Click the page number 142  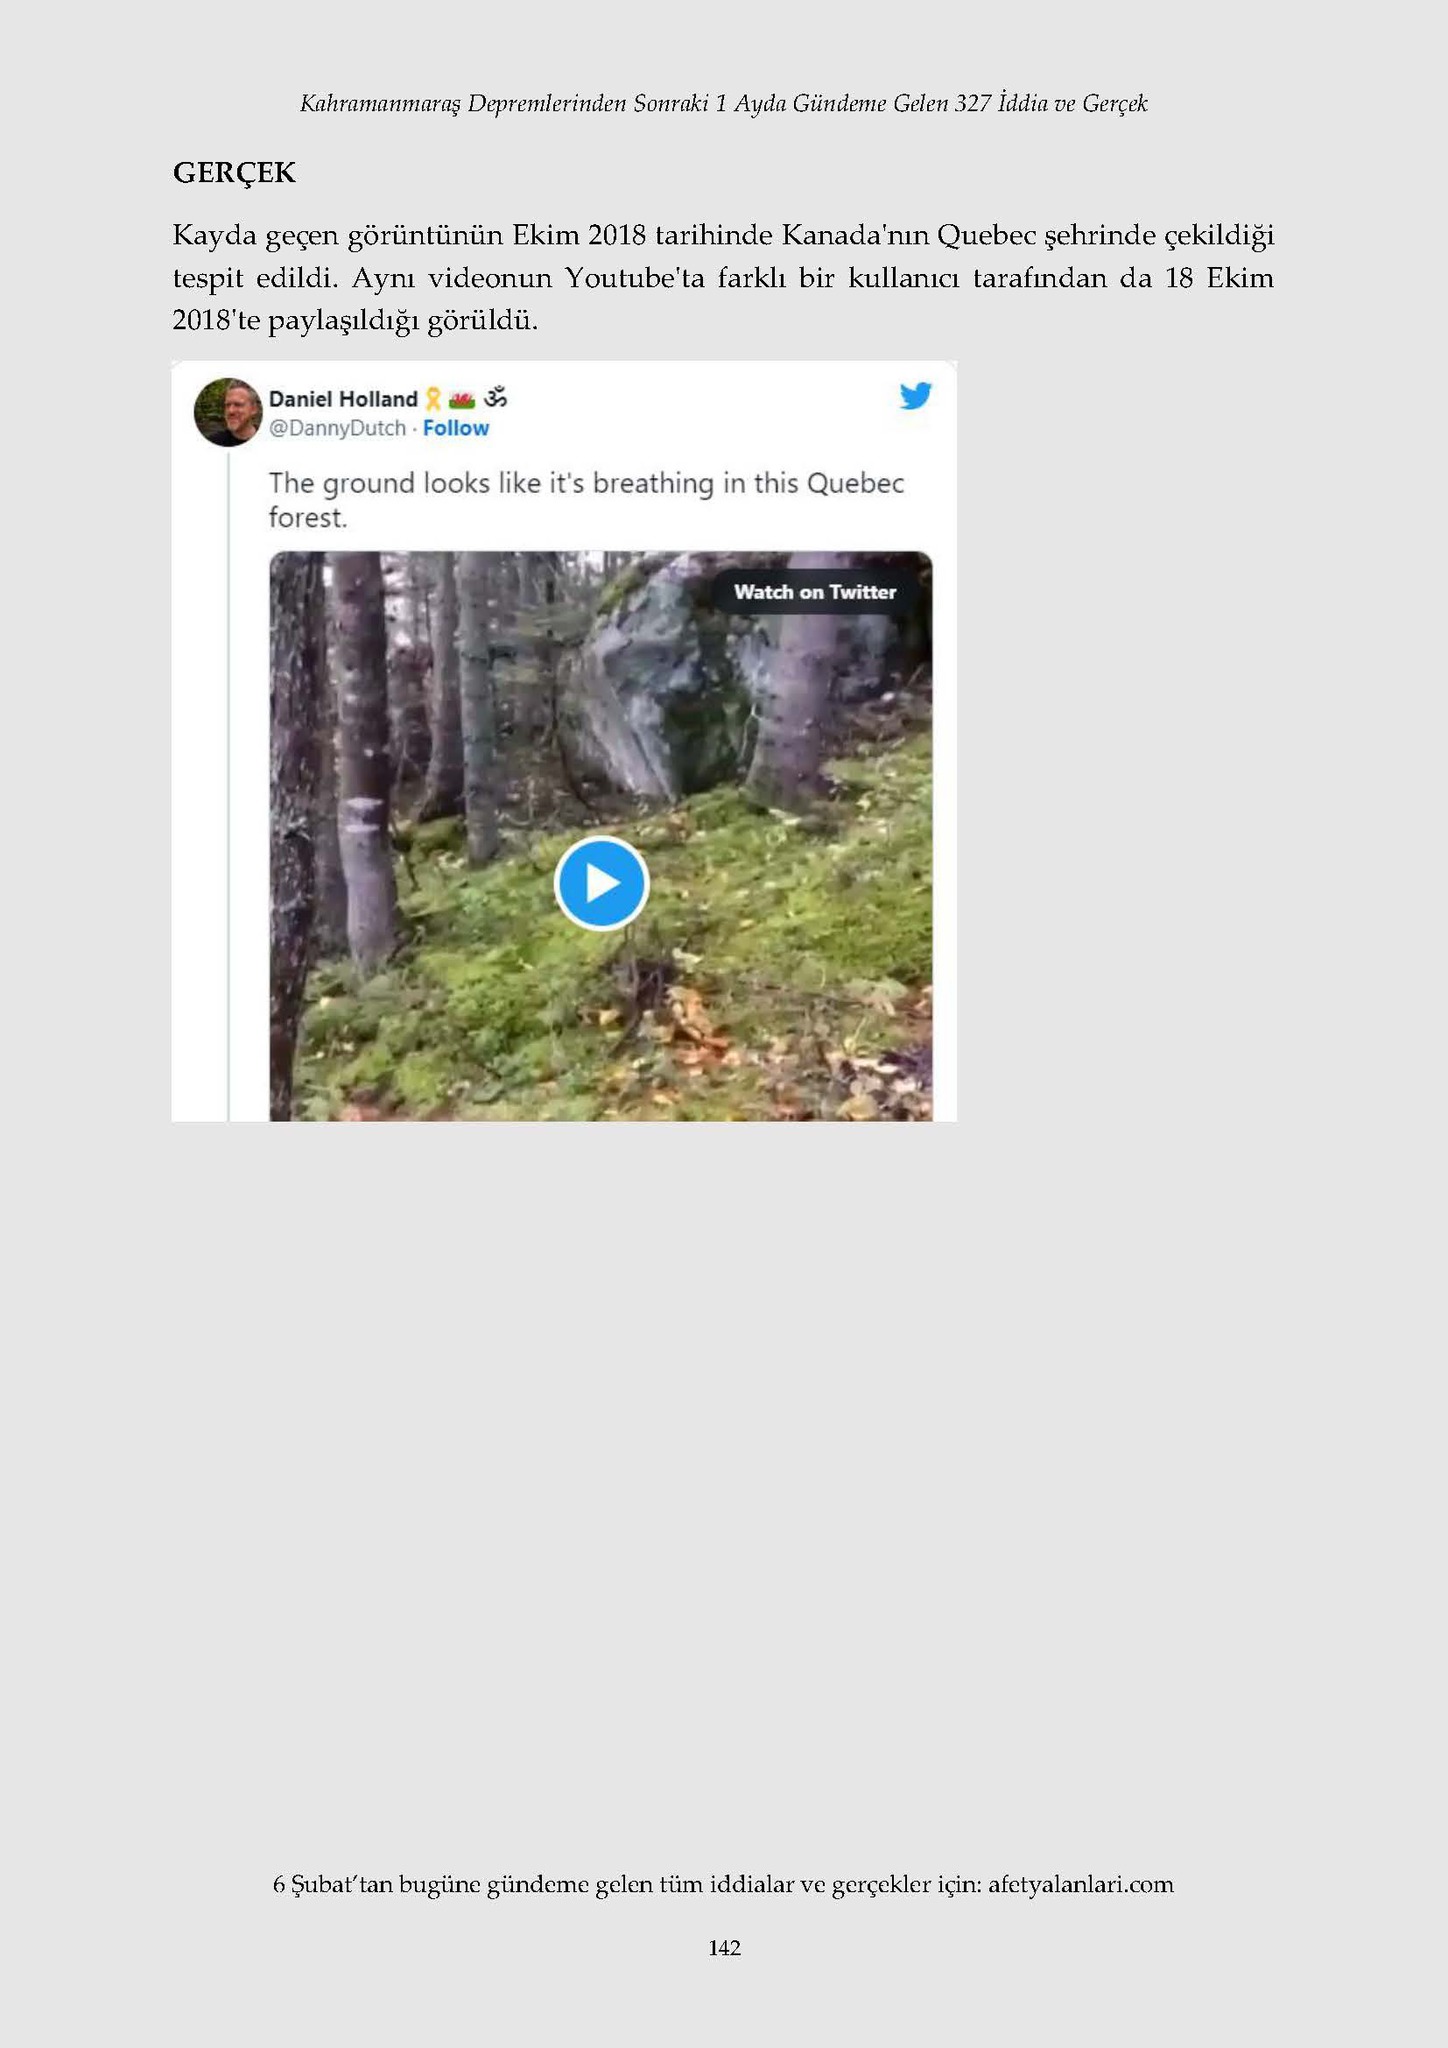[x=724, y=1948]
